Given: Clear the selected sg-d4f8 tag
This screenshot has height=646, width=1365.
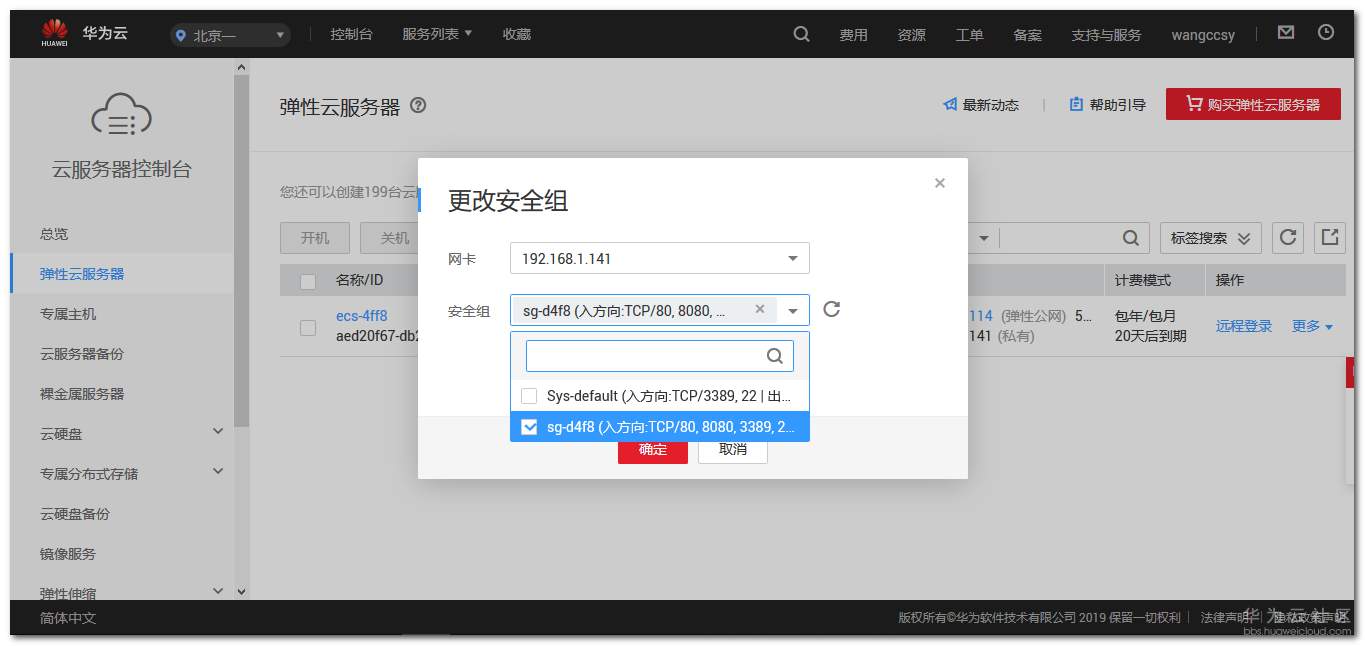Looking at the screenshot, I should 760,310.
